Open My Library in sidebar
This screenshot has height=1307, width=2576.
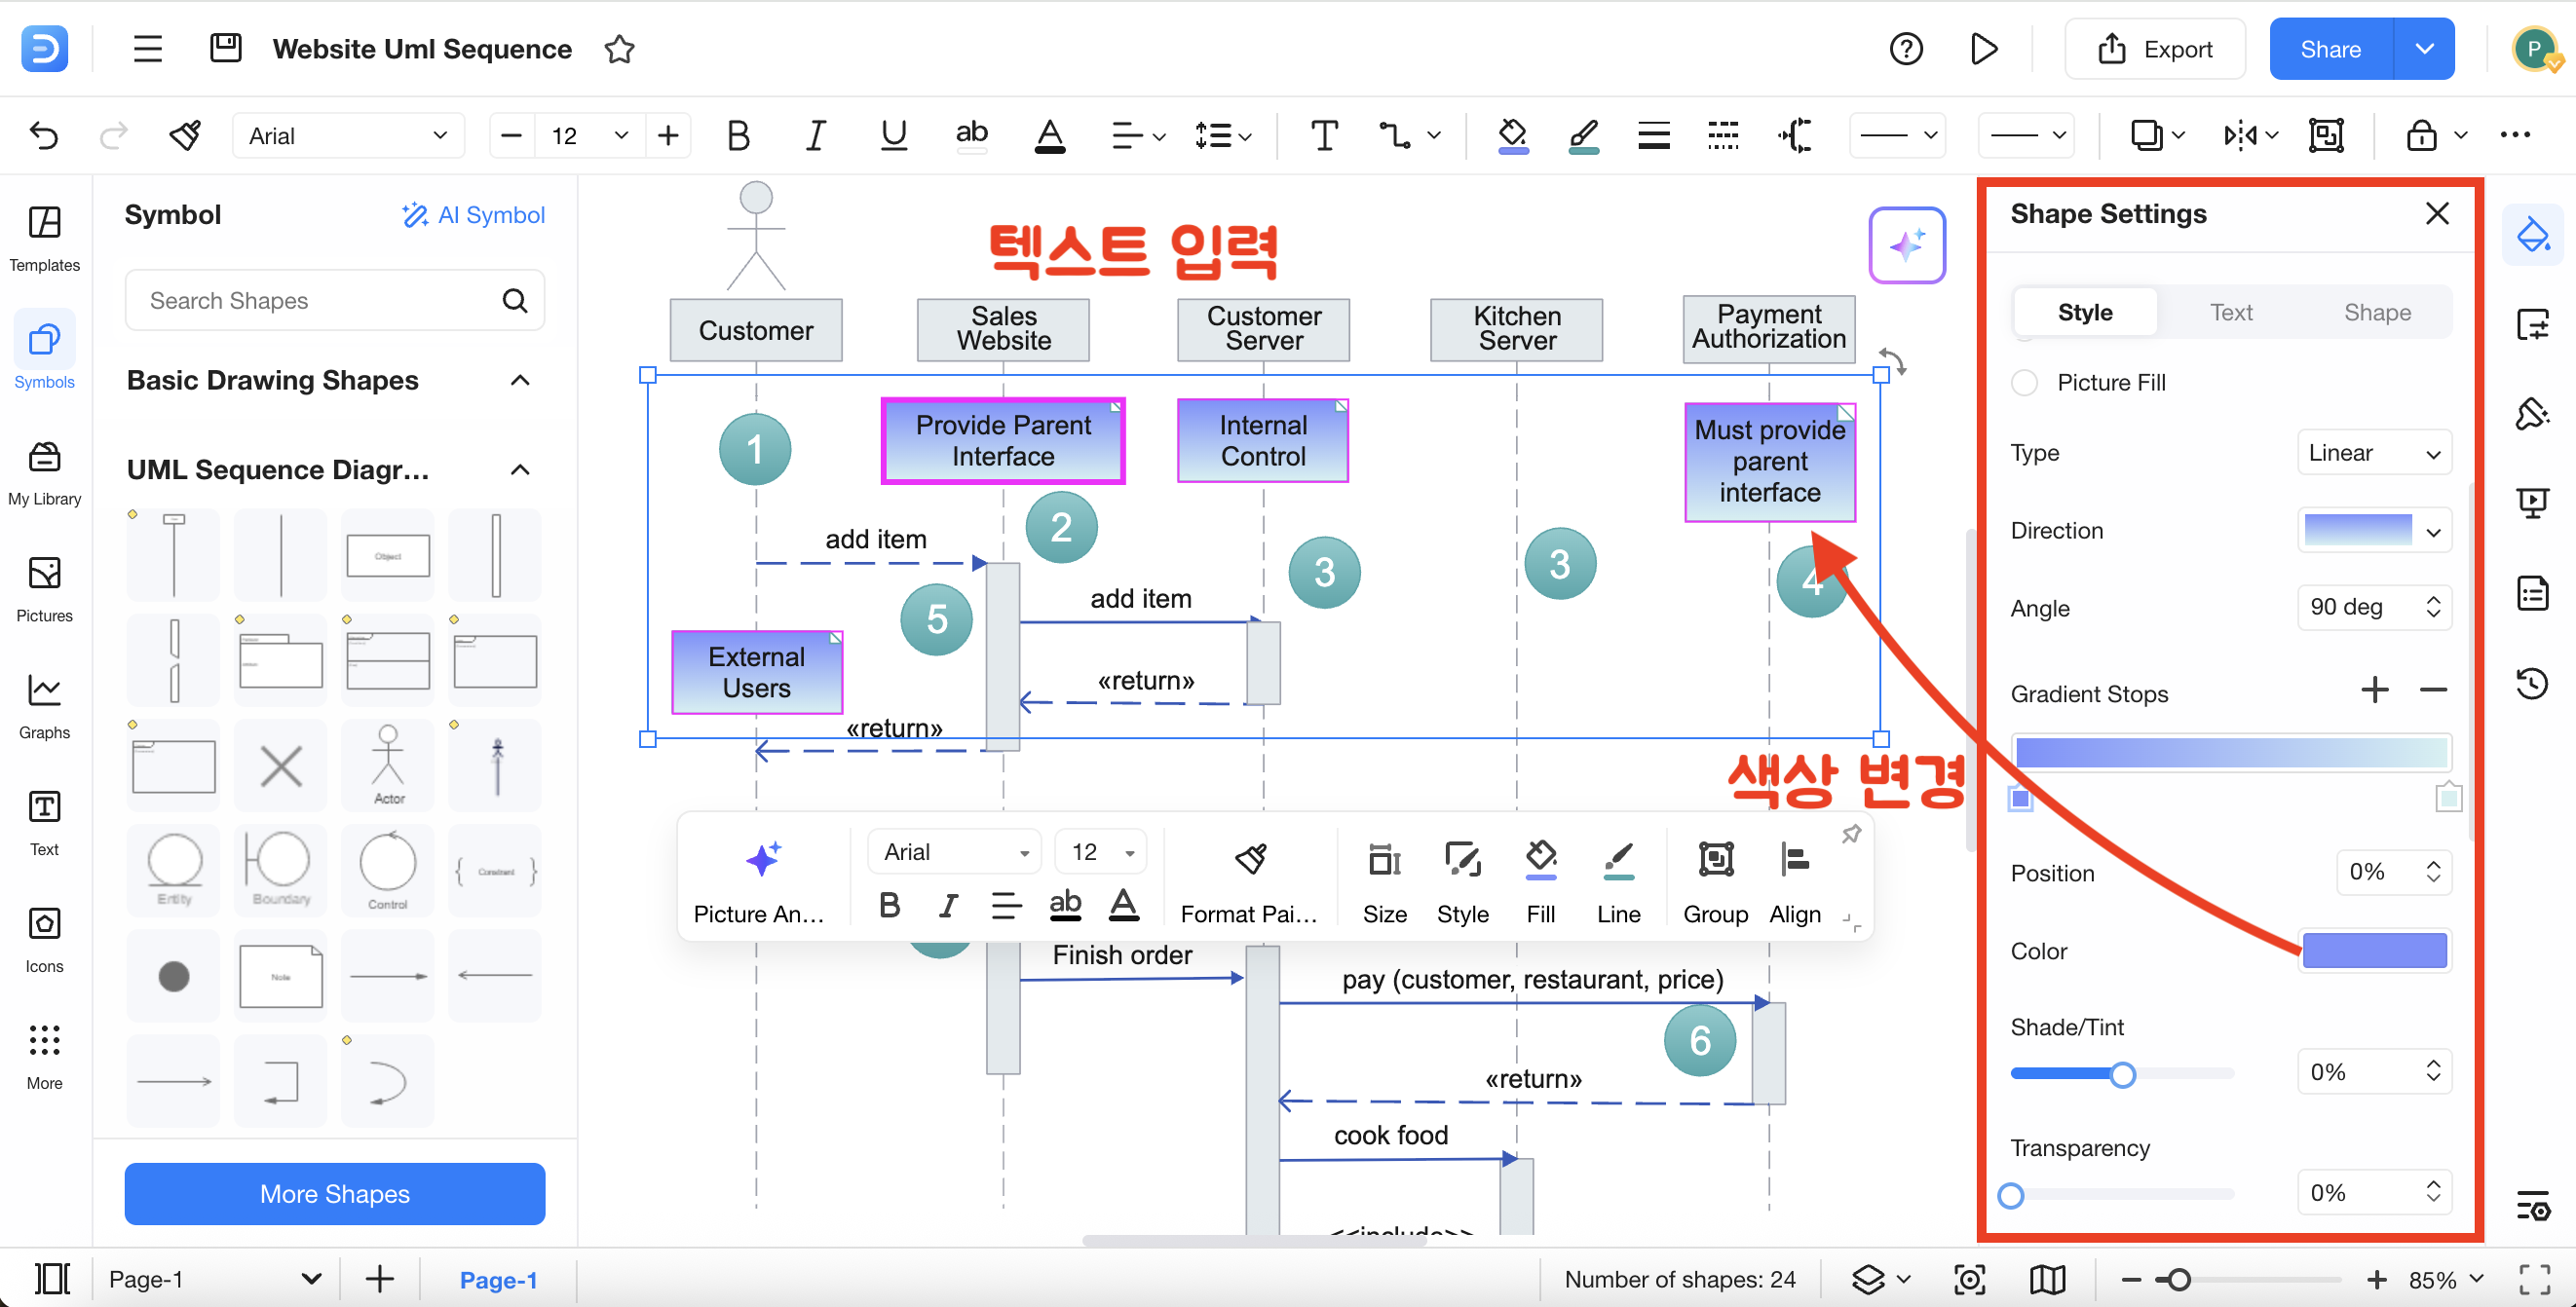[44, 472]
